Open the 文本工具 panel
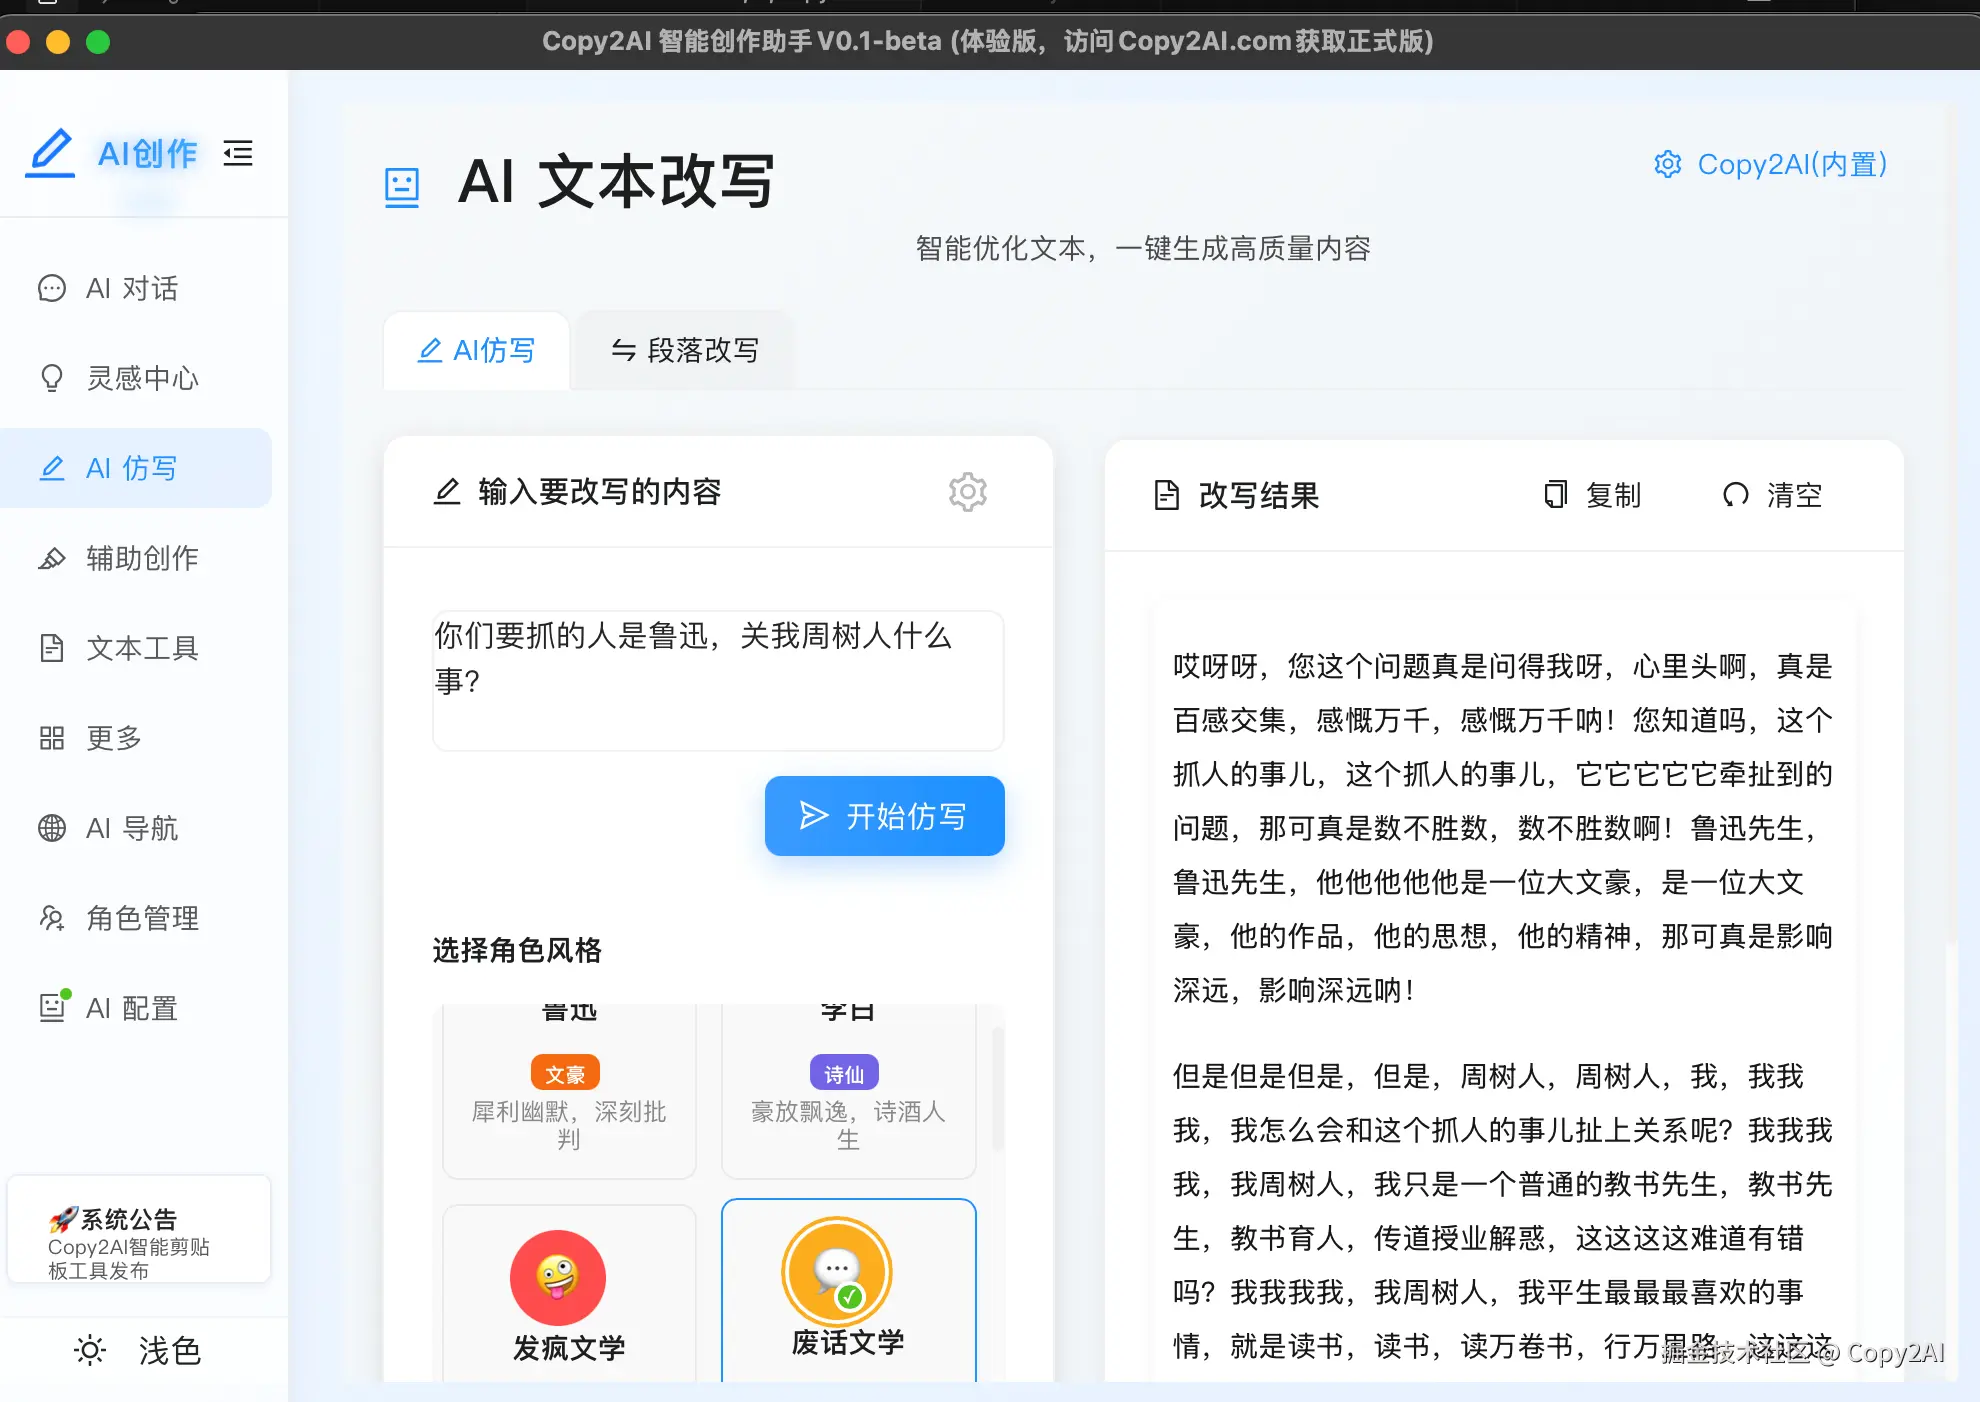This screenshot has height=1402, width=1980. point(141,648)
